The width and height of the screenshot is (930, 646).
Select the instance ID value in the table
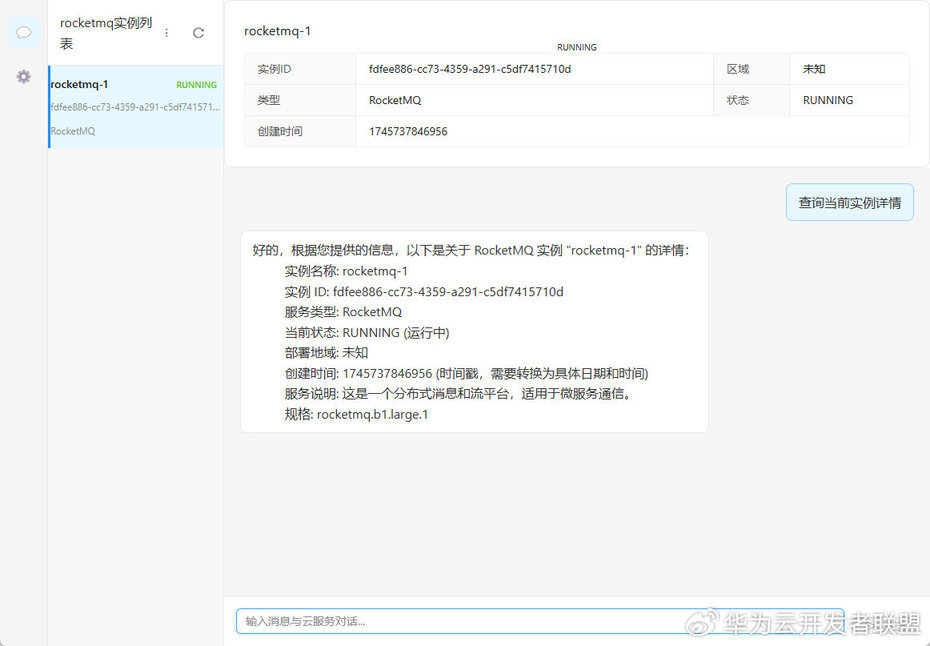pyautogui.click(x=470, y=69)
